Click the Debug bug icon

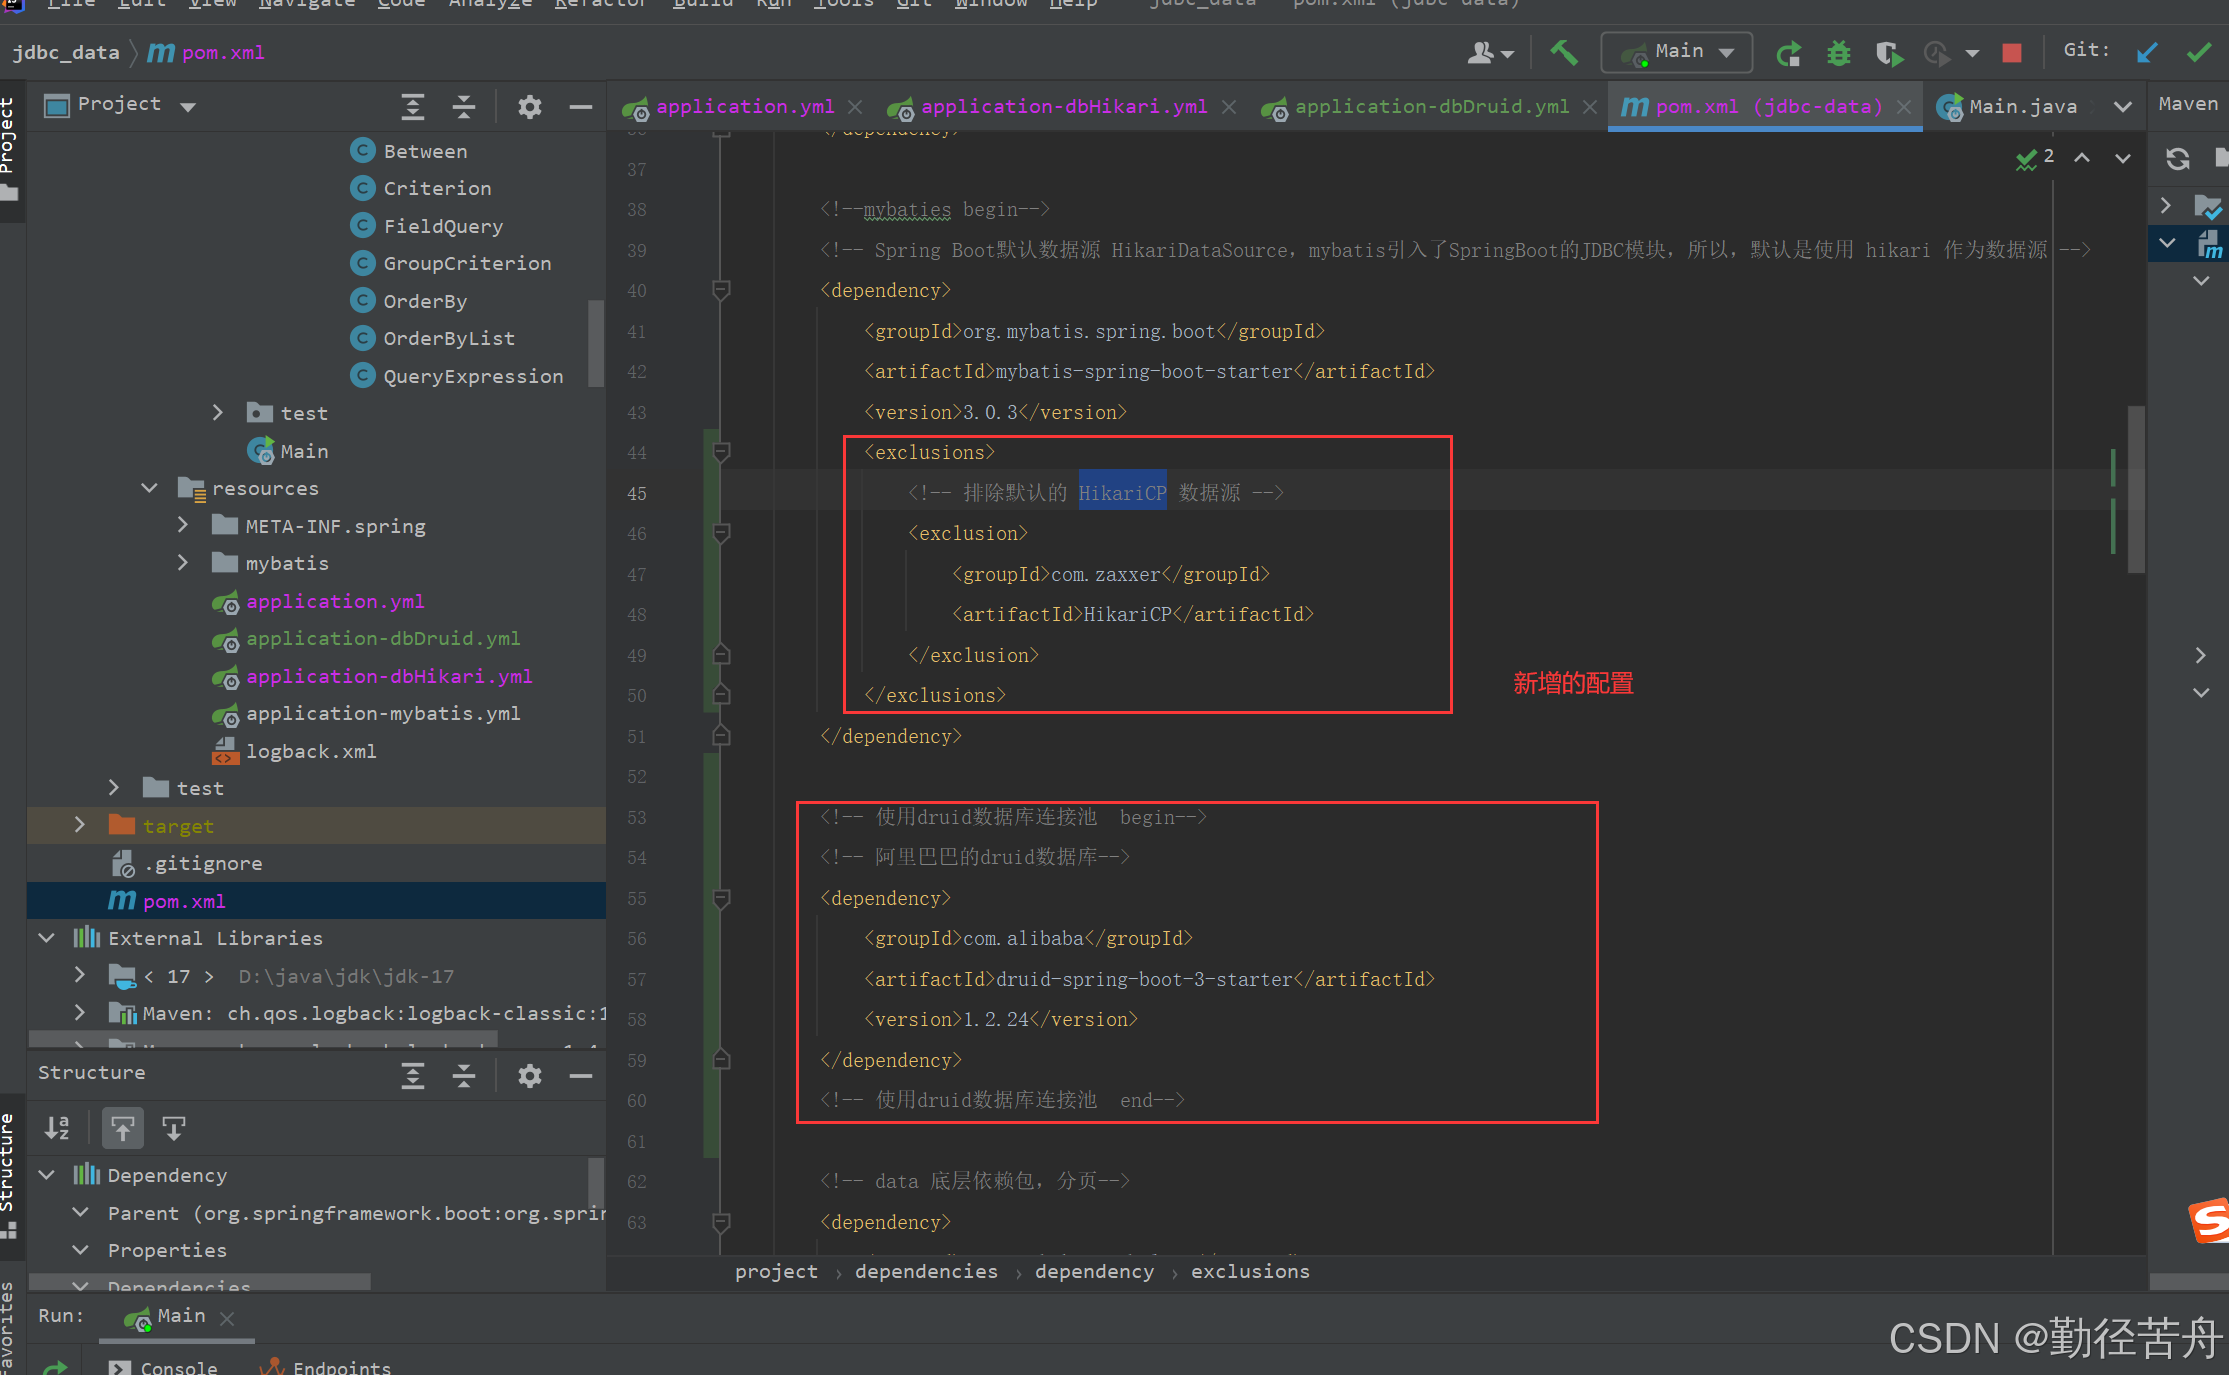click(1838, 53)
